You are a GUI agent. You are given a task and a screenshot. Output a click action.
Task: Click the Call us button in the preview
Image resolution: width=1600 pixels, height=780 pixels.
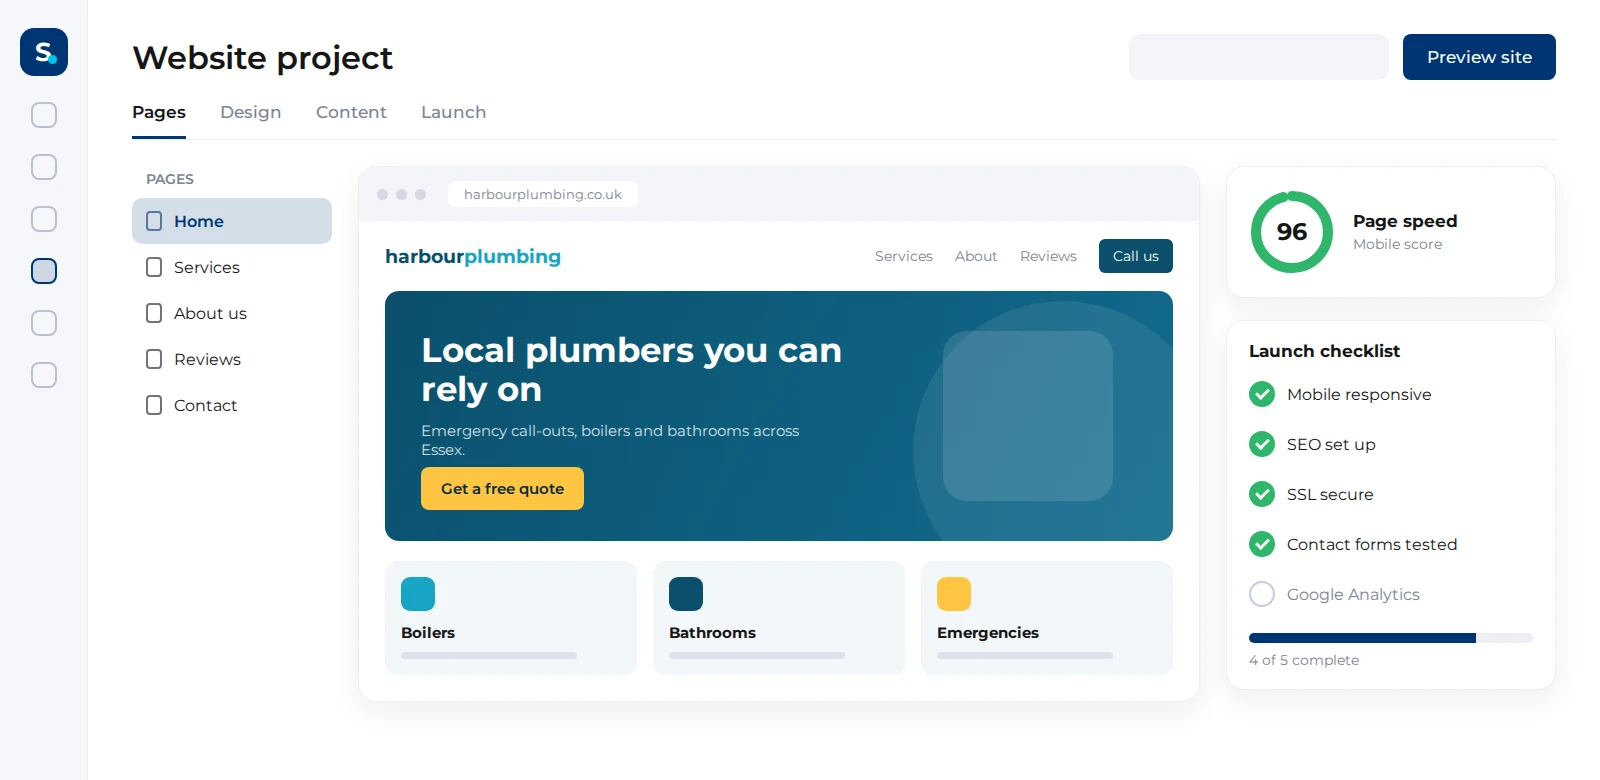[1136, 256]
